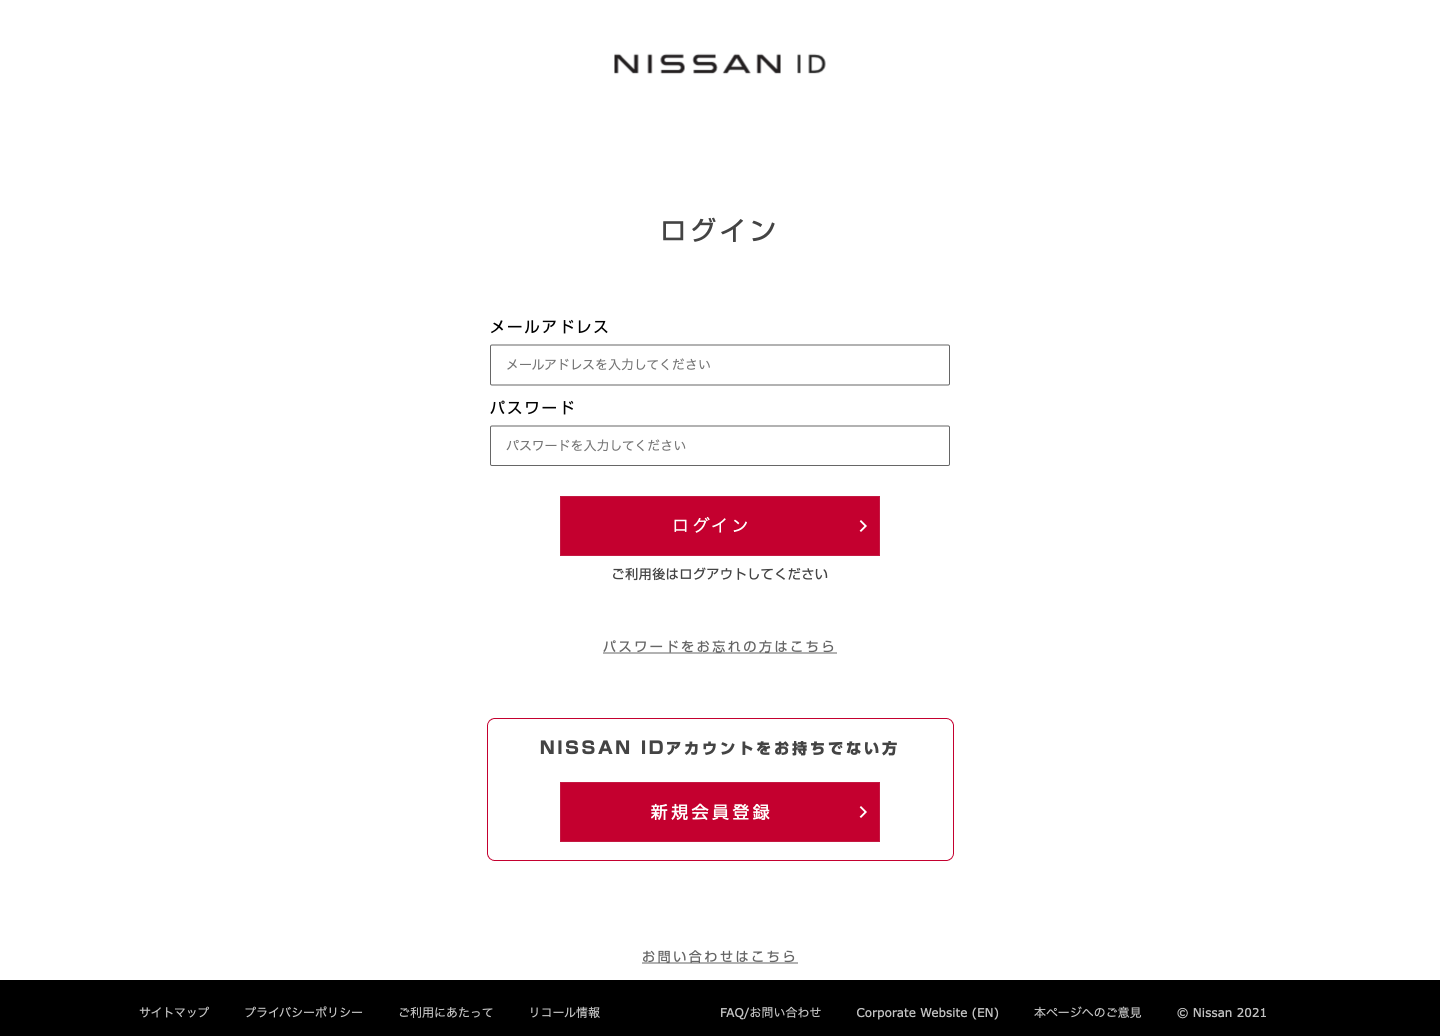Click the chevron arrow on the 新規会員登録 button
Viewport: 1440px width, 1036px height.
862,812
